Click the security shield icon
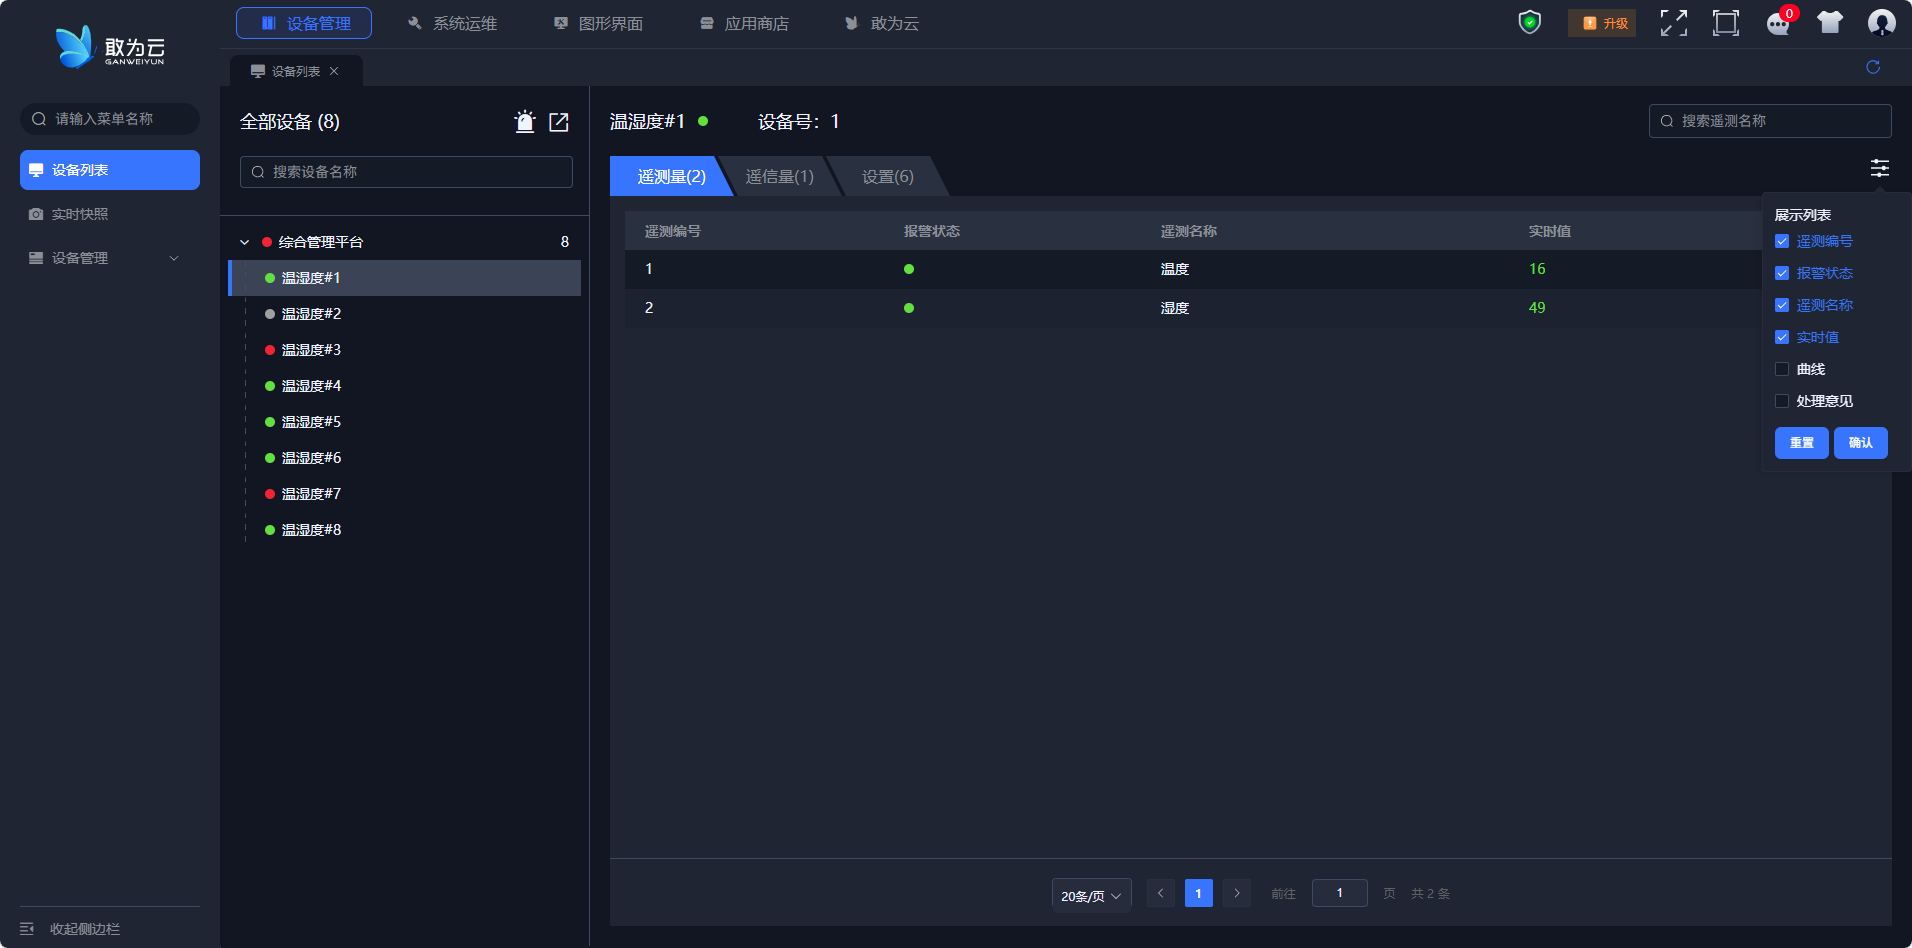The width and height of the screenshot is (1912, 948). [1530, 22]
